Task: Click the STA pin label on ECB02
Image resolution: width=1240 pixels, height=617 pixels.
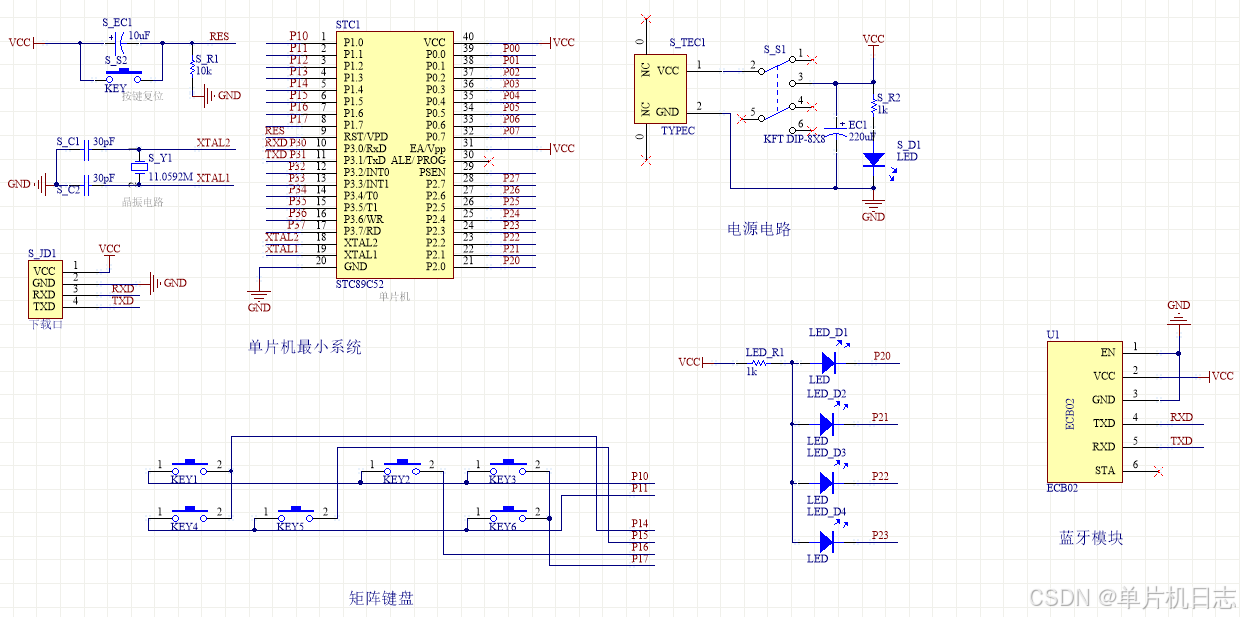Action: coord(1105,470)
